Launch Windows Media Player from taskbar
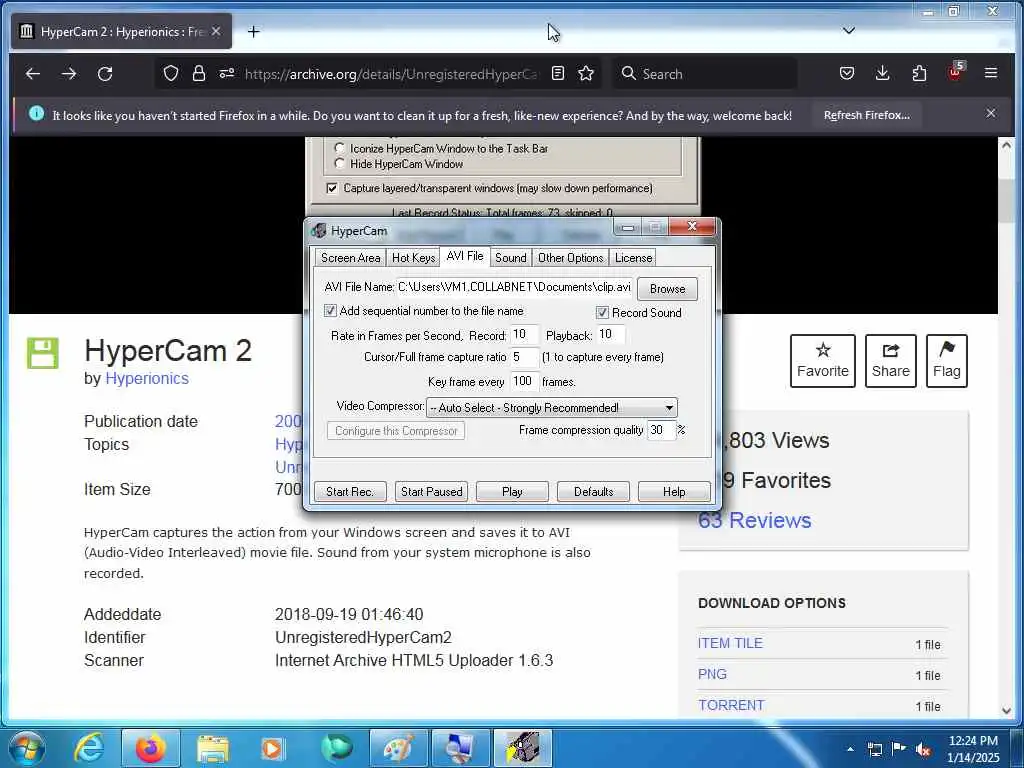Viewport: 1024px width, 768px height. coord(272,749)
